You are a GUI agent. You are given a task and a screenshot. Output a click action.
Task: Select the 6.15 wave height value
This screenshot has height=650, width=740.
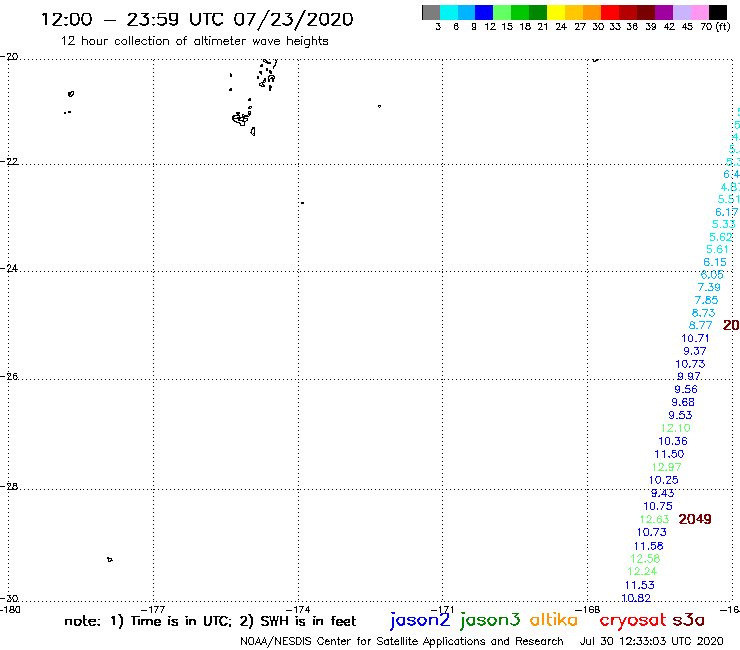click(x=715, y=262)
